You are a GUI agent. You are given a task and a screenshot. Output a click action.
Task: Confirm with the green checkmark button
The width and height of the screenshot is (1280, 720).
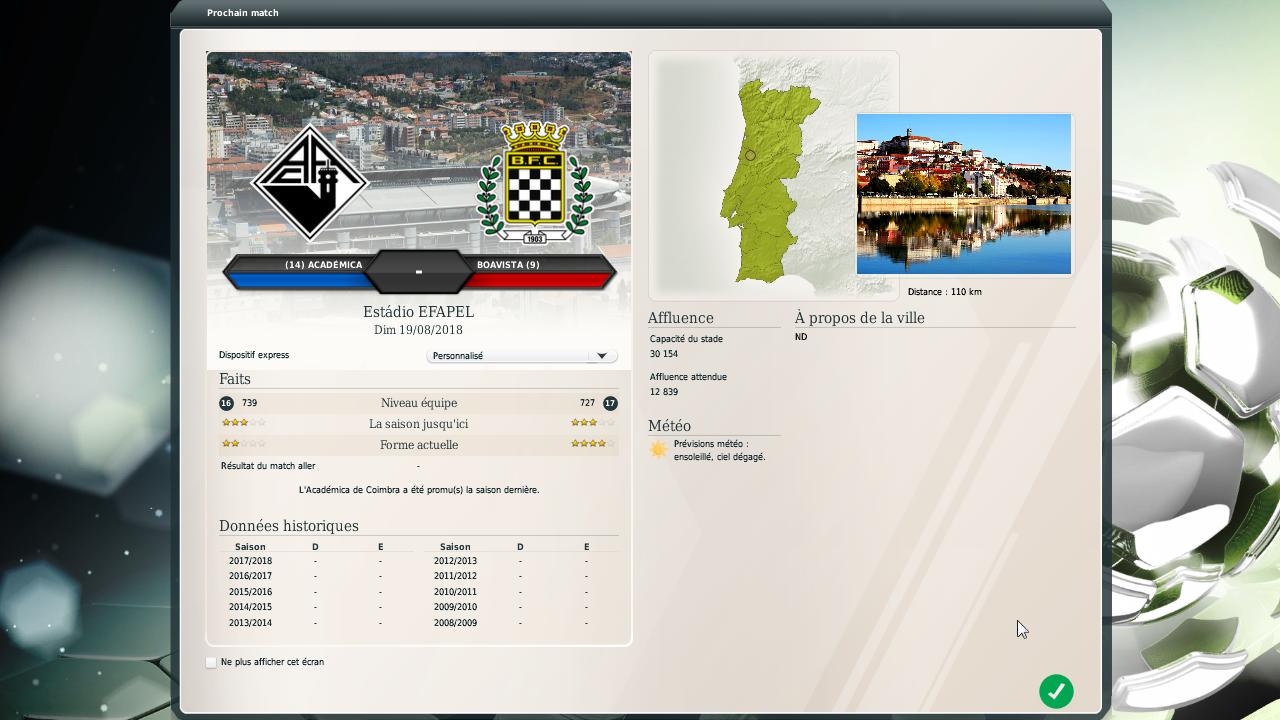1056,691
